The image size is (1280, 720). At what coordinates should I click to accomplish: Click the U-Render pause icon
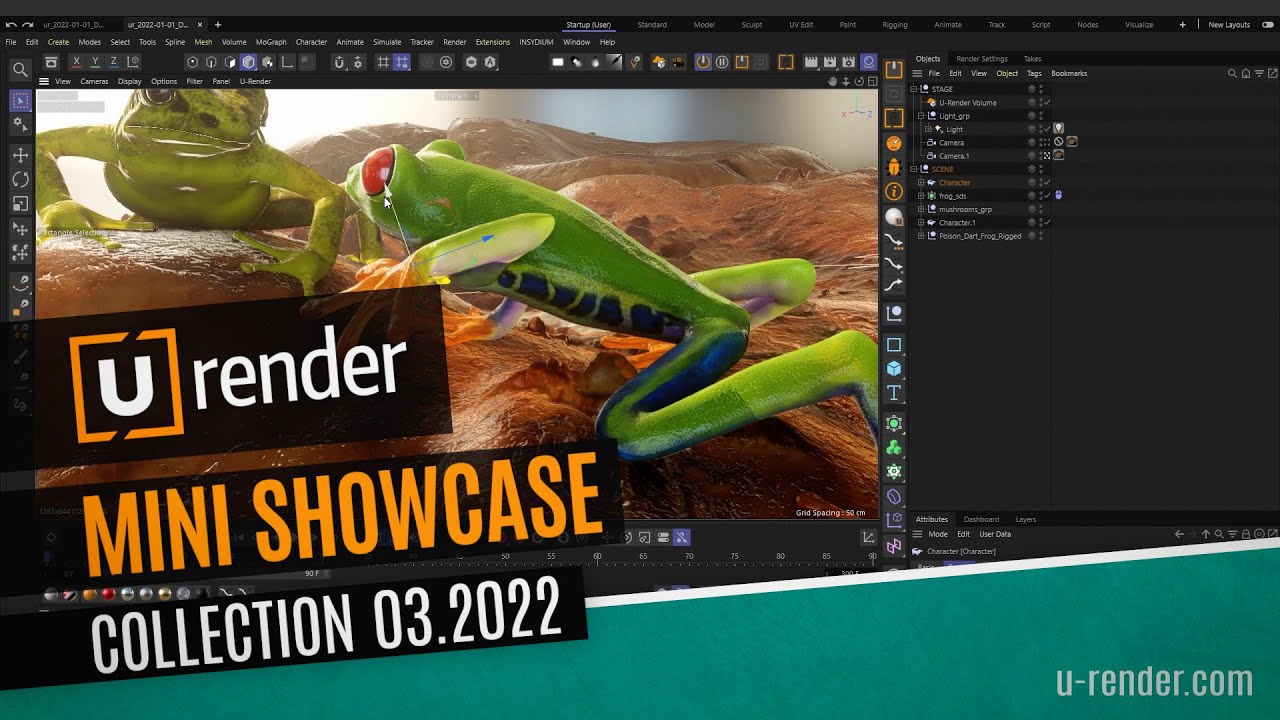(722, 62)
